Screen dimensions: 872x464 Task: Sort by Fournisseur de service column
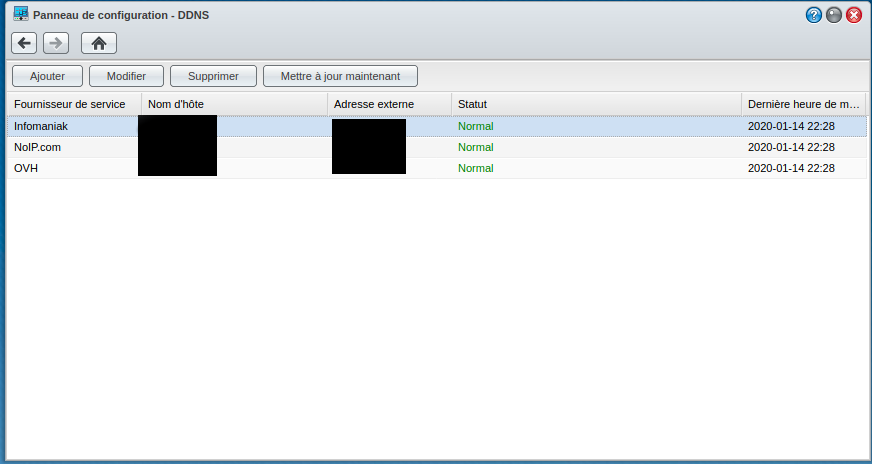[74, 104]
